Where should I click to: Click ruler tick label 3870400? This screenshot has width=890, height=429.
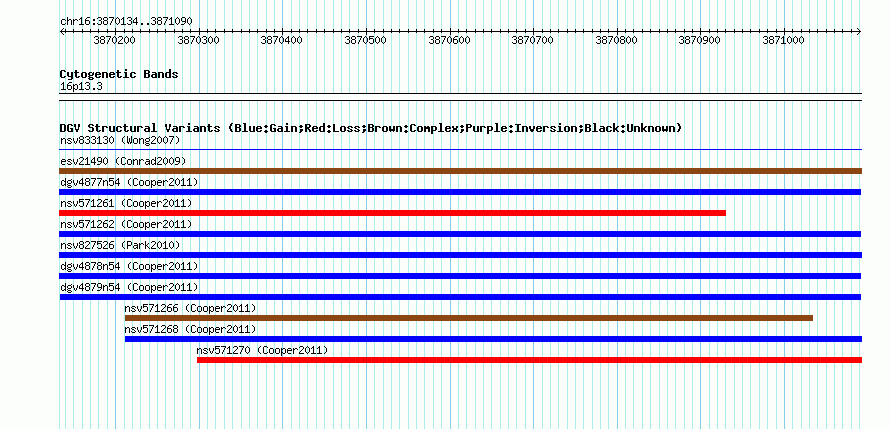[282, 40]
